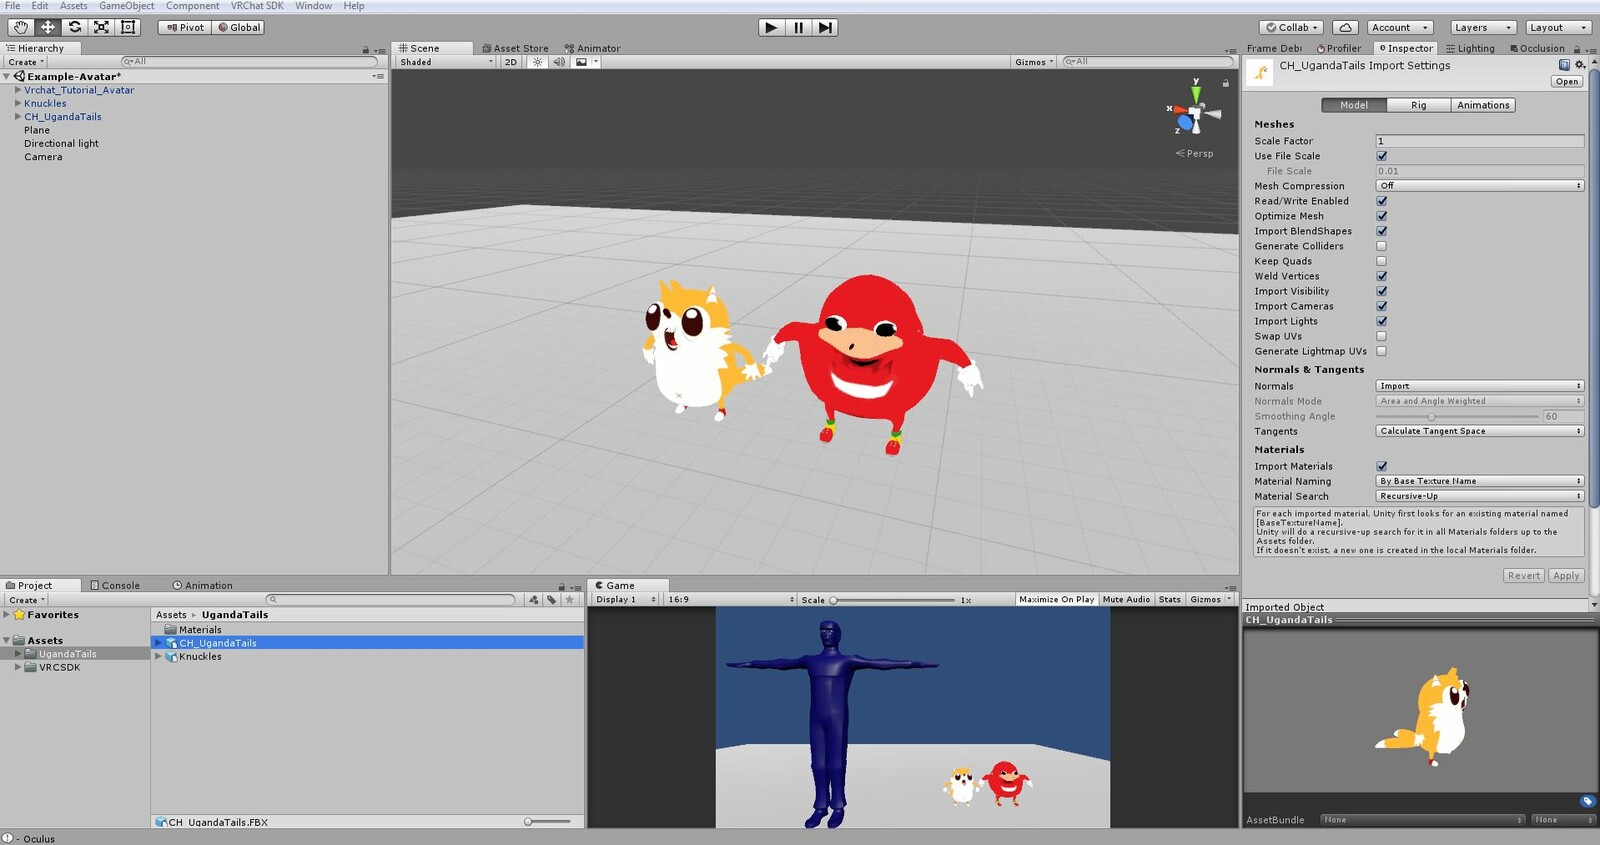Switch to the Animations tab
The height and width of the screenshot is (845, 1600).
tap(1483, 105)
